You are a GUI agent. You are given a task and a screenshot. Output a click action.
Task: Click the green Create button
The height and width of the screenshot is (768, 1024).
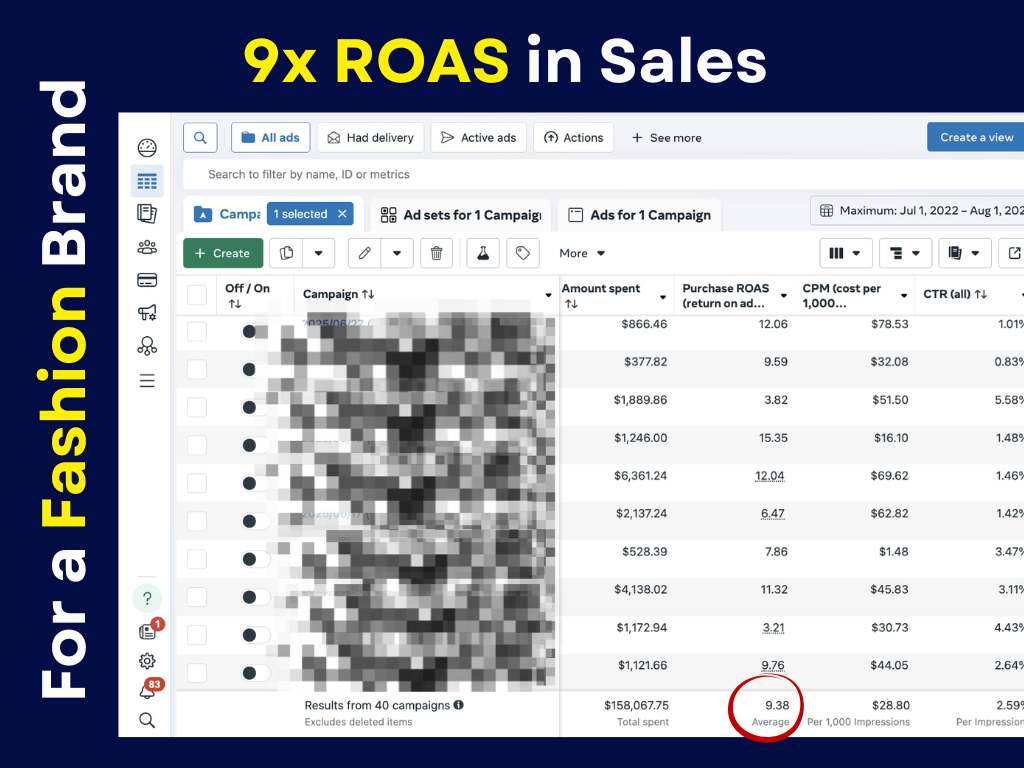(x=223, y=253)
